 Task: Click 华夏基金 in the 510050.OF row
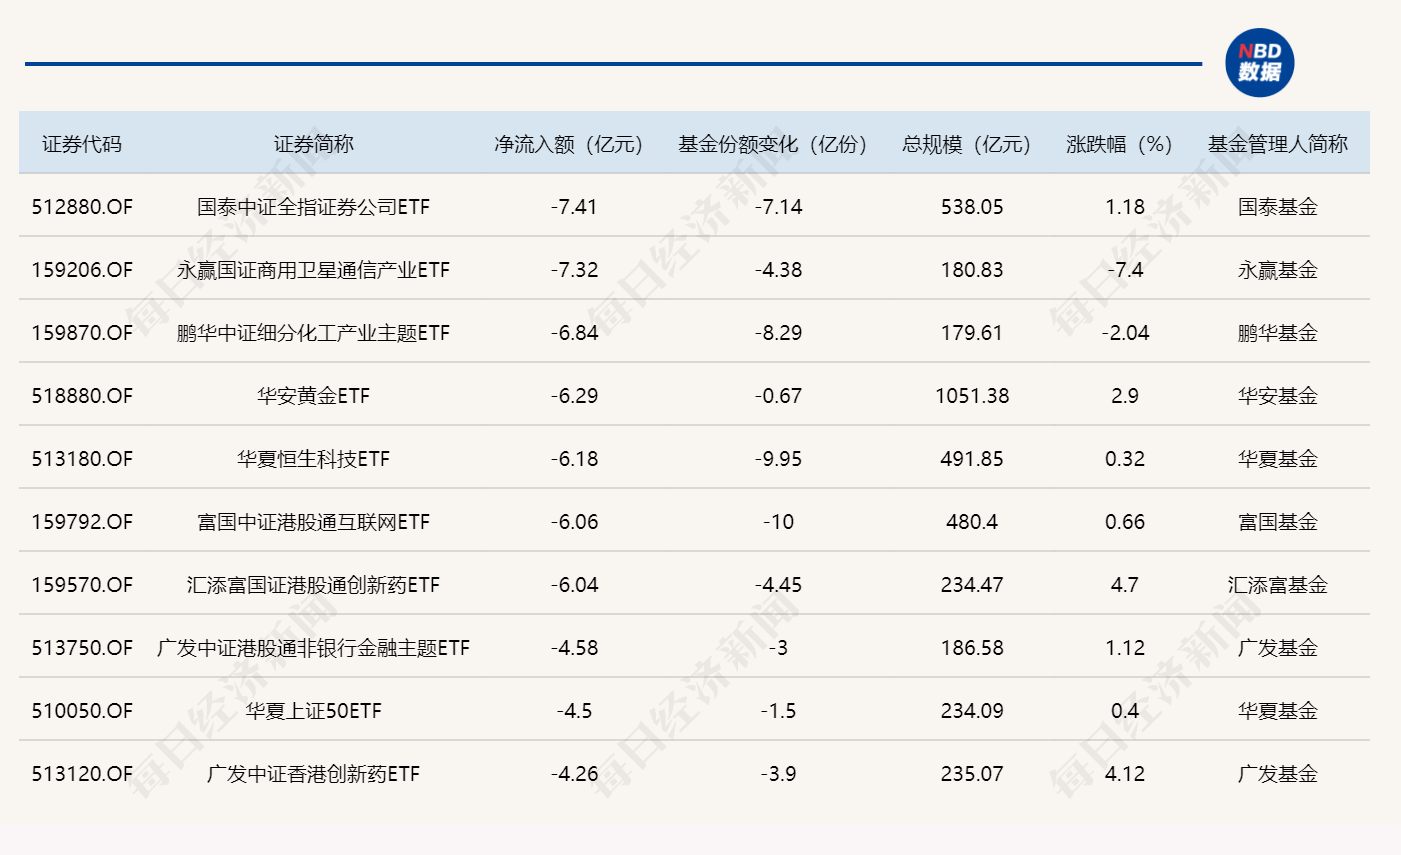click(x=1278, y=711)
